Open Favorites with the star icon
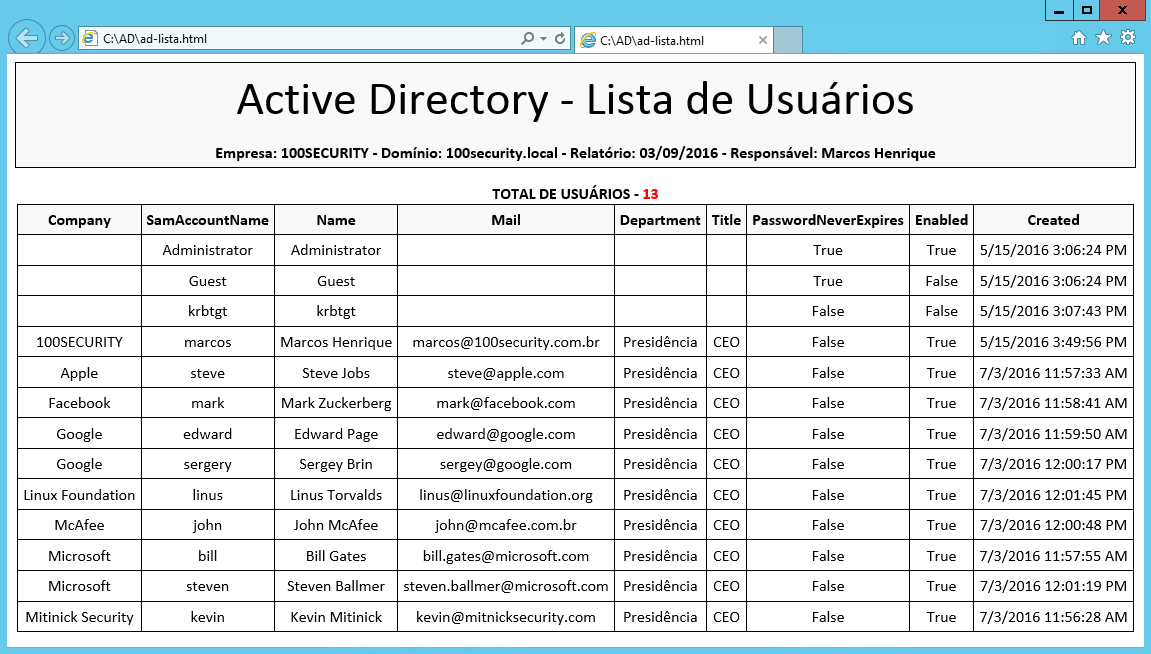The image size is (1151, 654). (x=1104, y=36)
